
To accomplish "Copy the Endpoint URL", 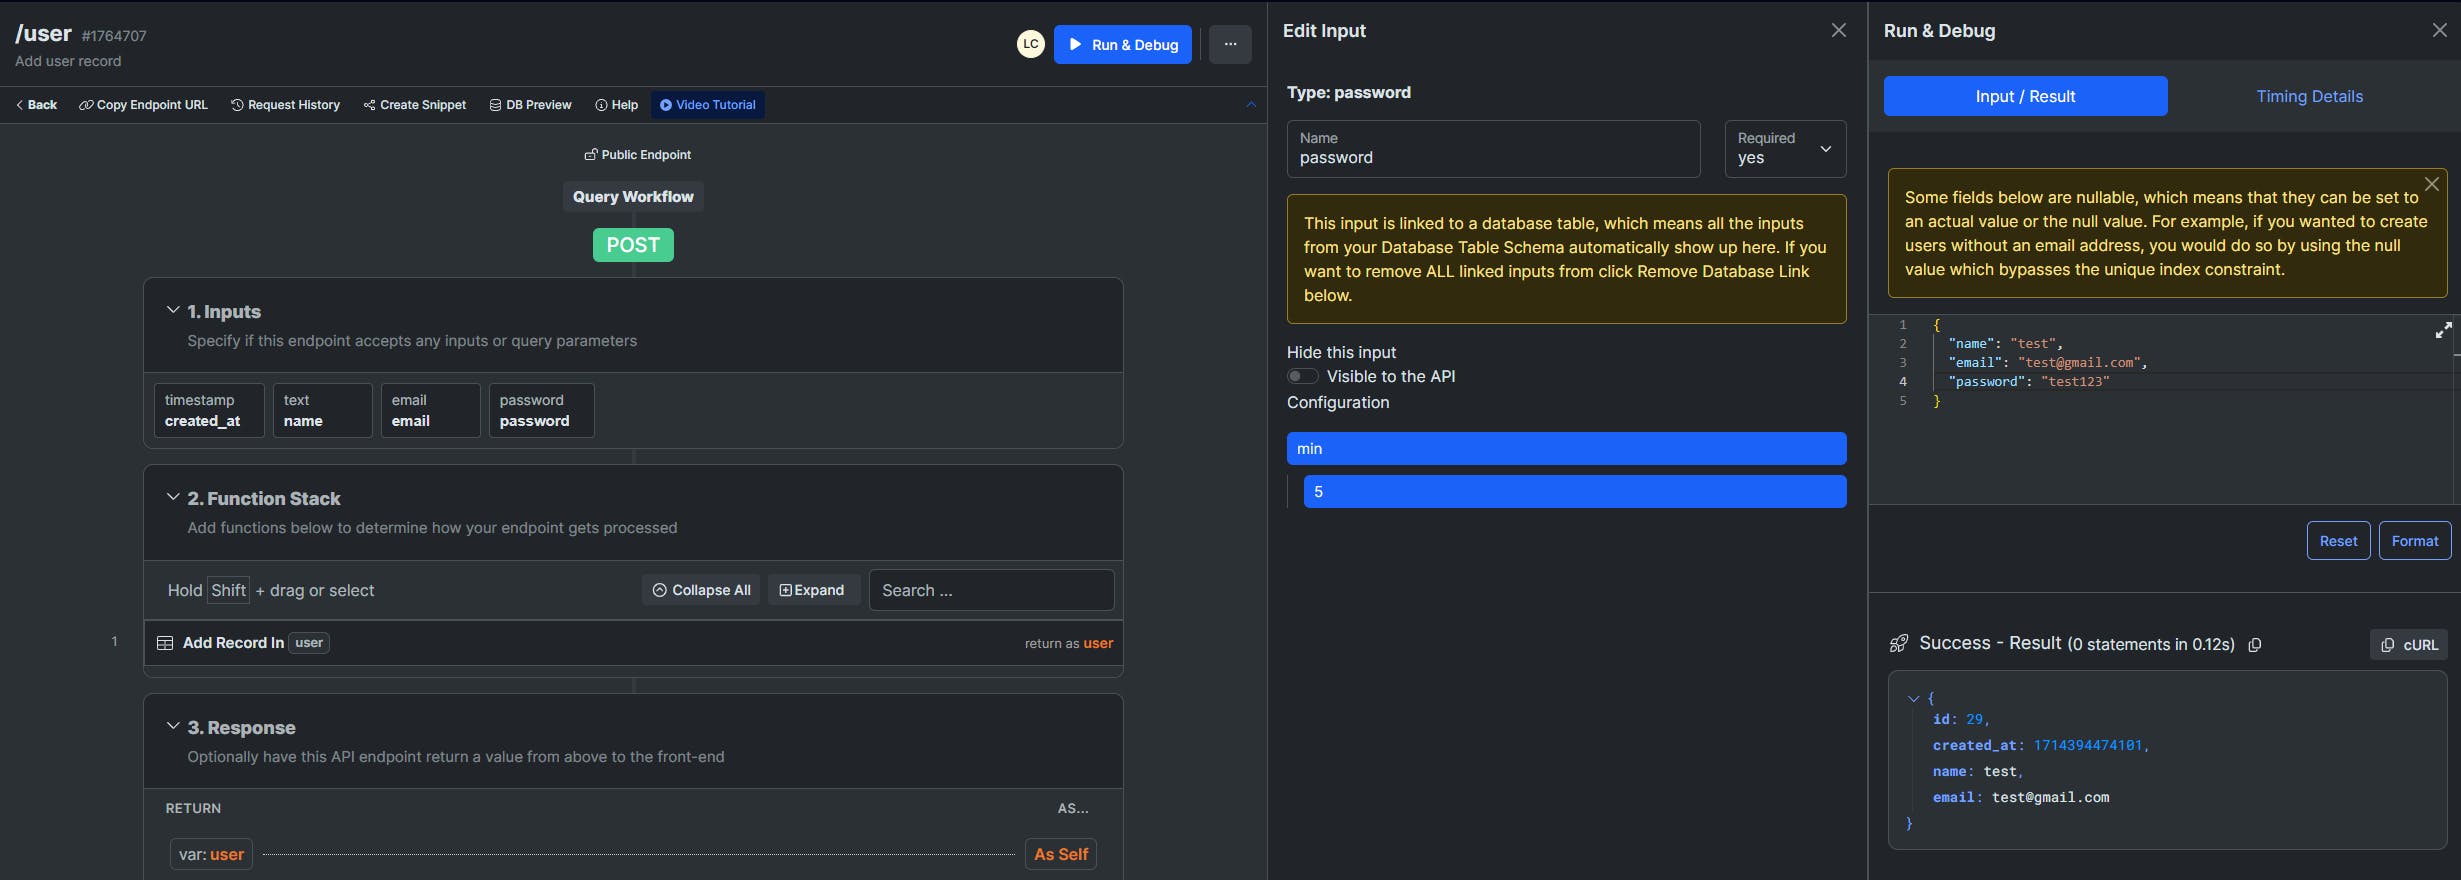I will pos(143,105).
